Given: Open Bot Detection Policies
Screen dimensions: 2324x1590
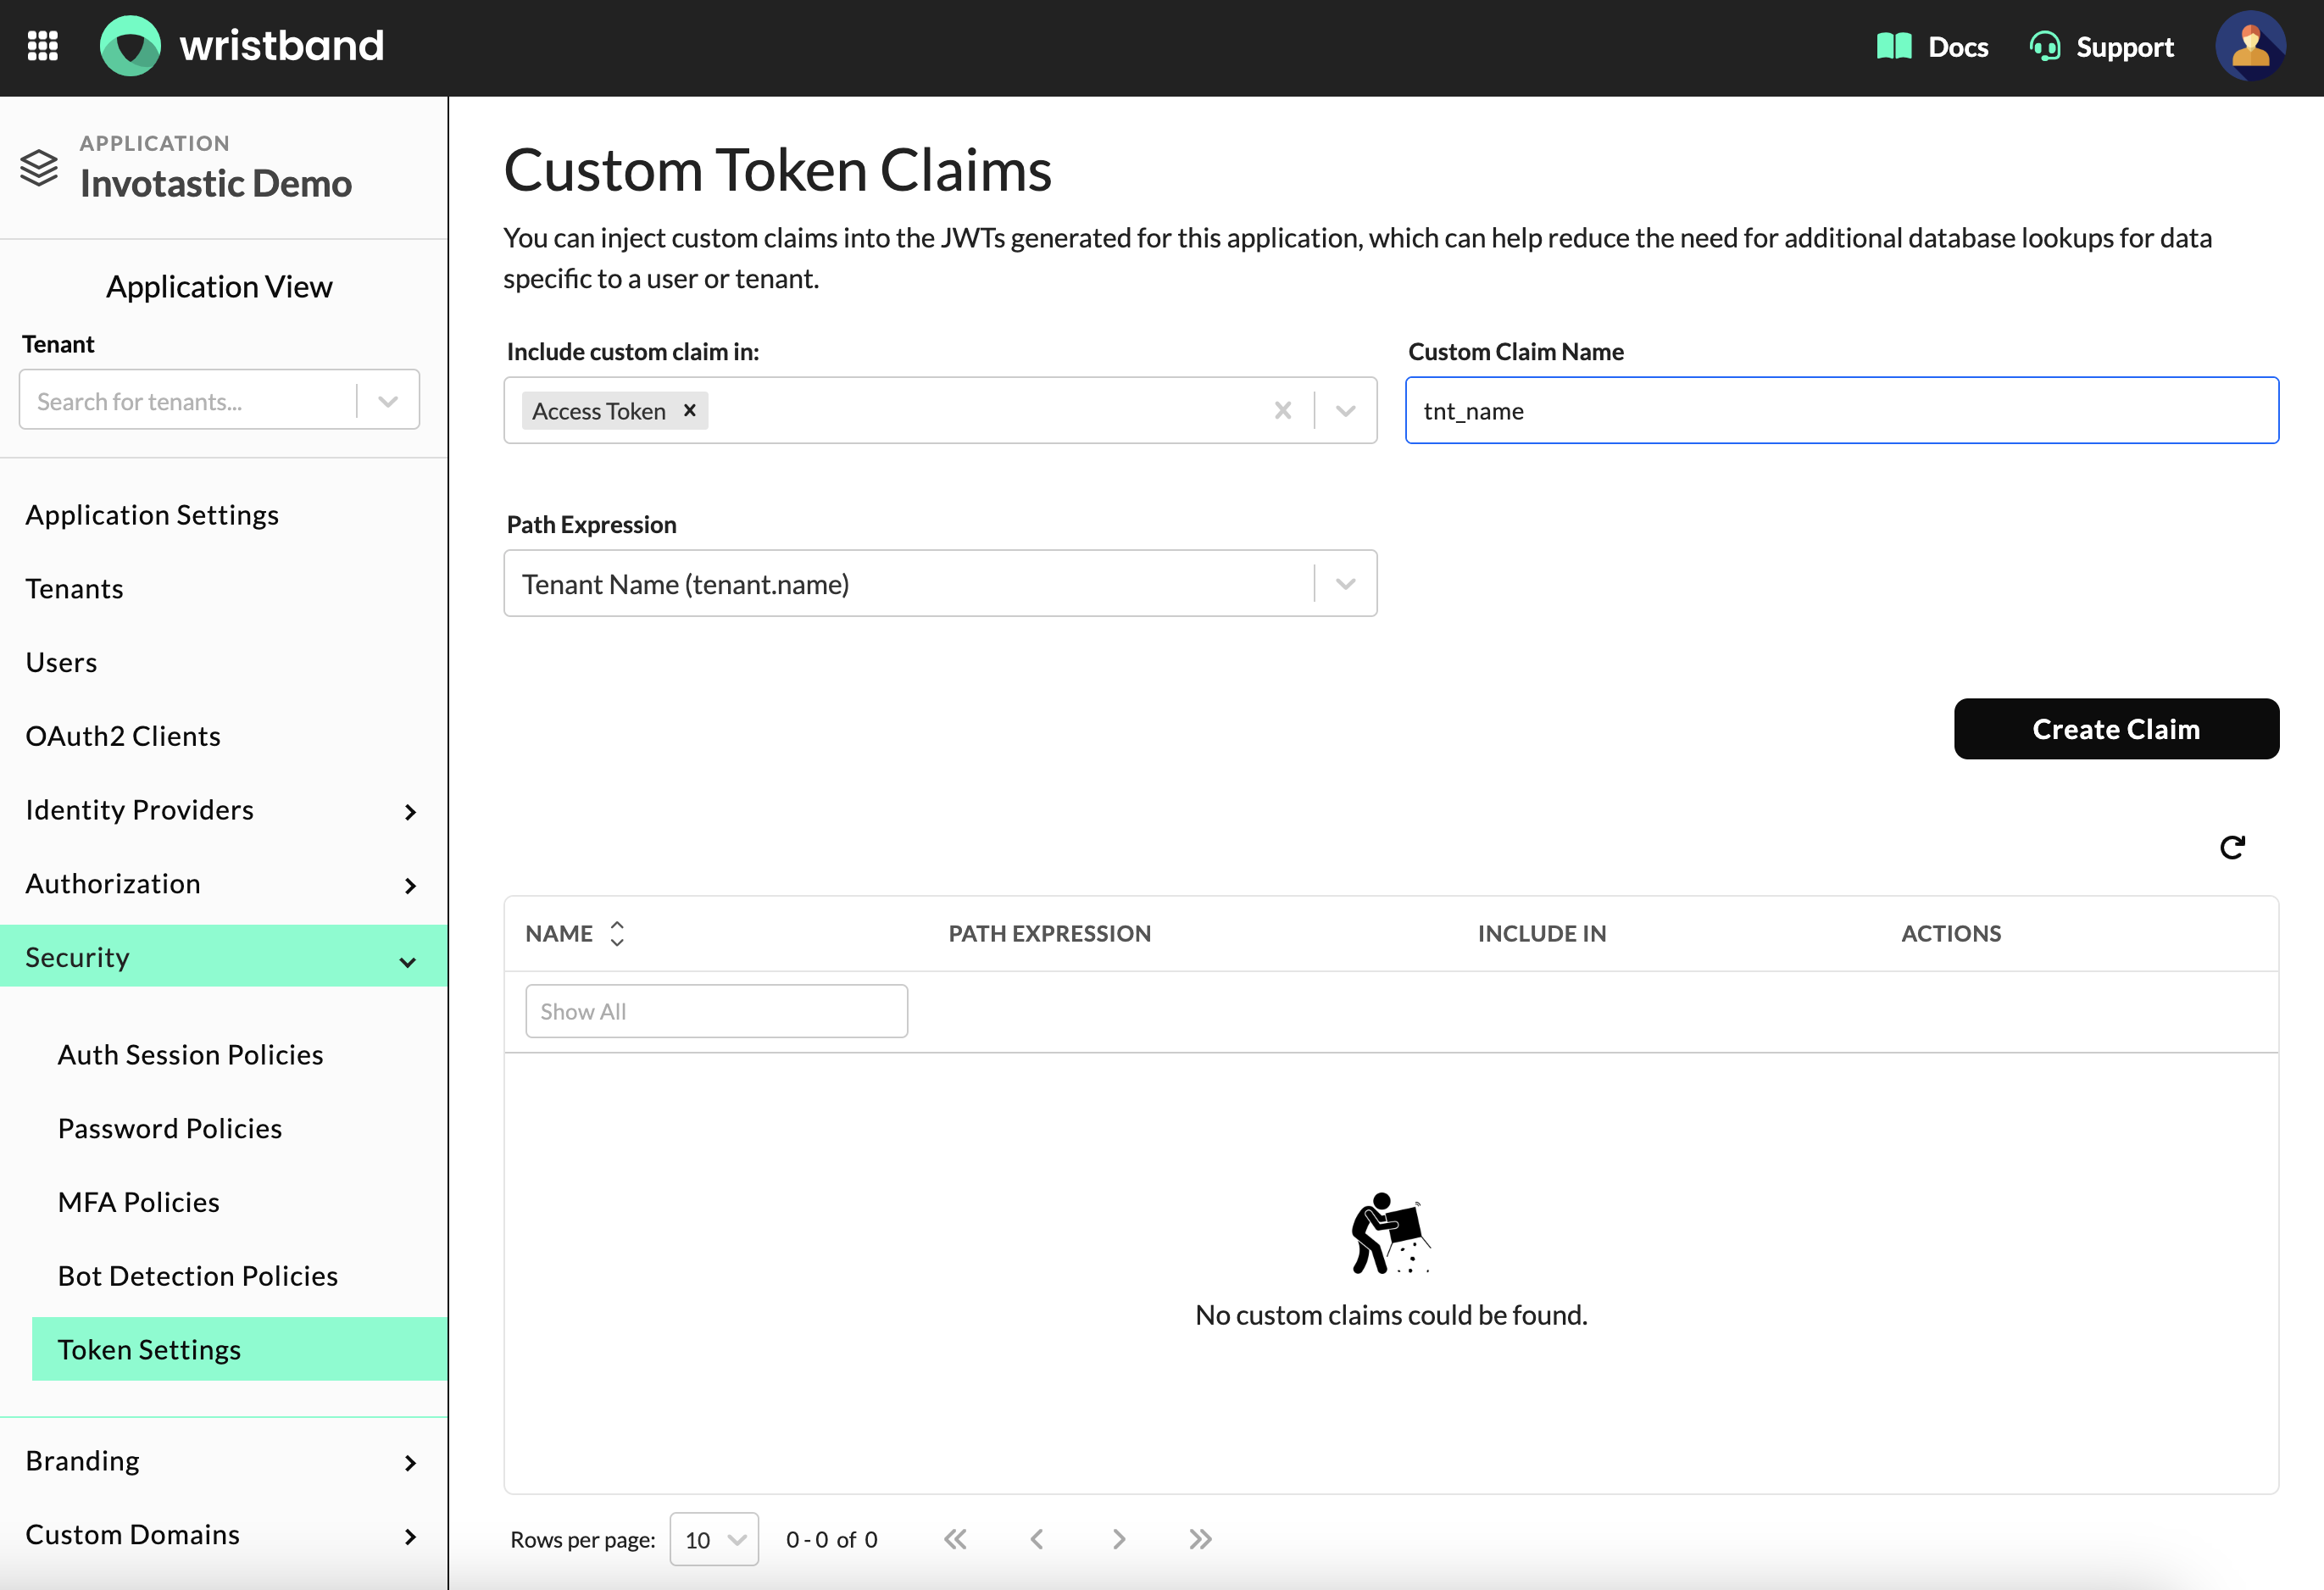Looking at the screenshot, I should (x=198, y=1276).
